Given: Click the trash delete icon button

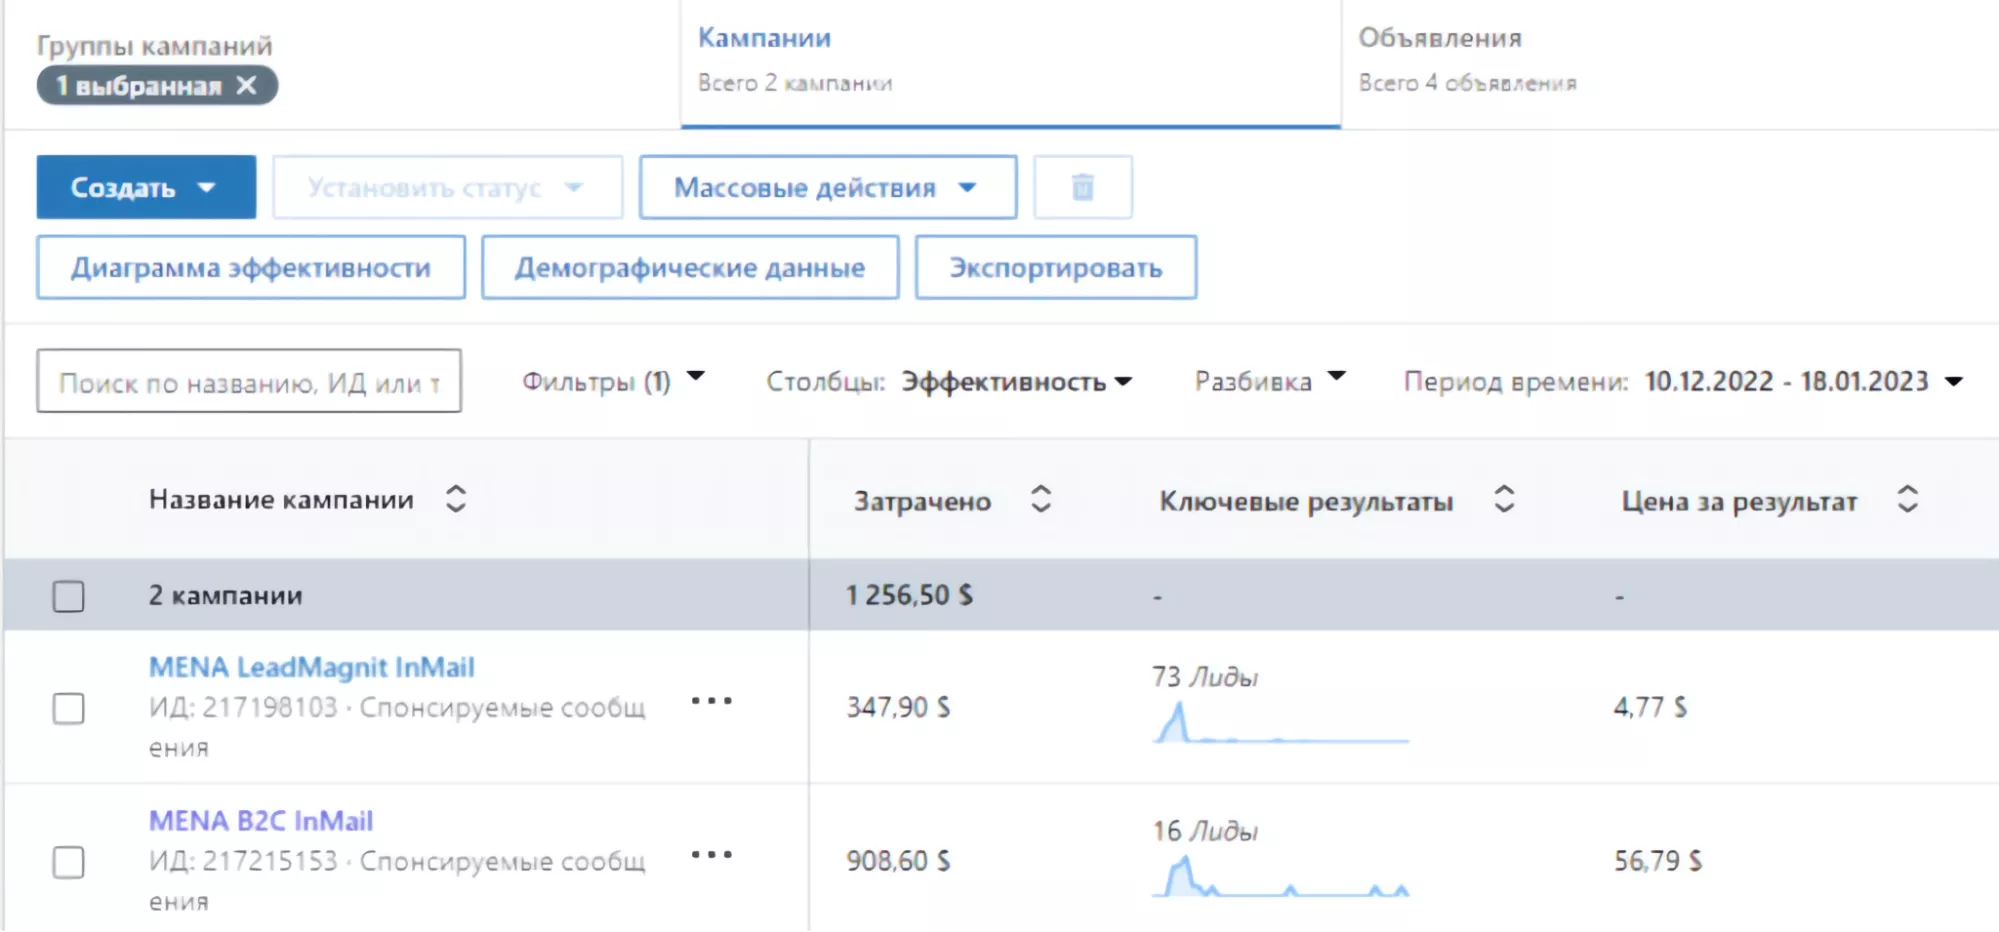Looking at the screenshot, I should 1083,187.
